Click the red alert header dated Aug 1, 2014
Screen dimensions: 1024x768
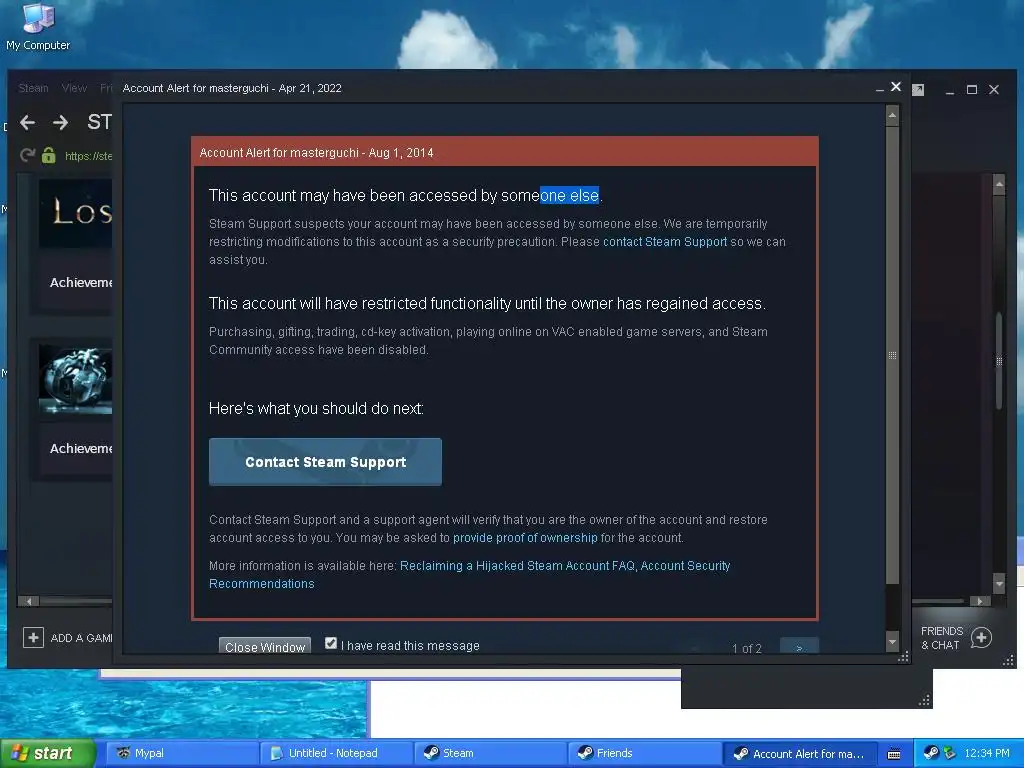pyautogui.click(x=505, y=152)
